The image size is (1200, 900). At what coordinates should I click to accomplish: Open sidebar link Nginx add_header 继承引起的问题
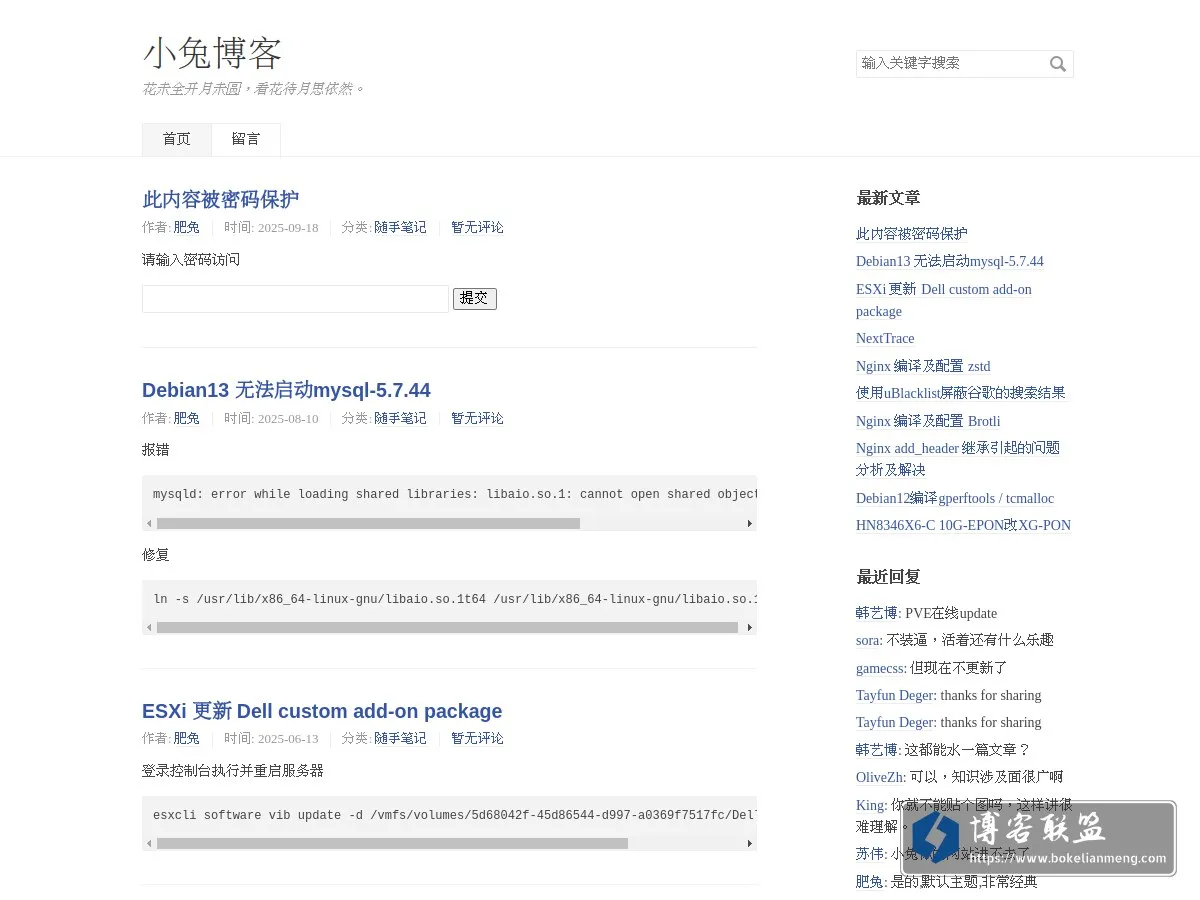[958, 459]
